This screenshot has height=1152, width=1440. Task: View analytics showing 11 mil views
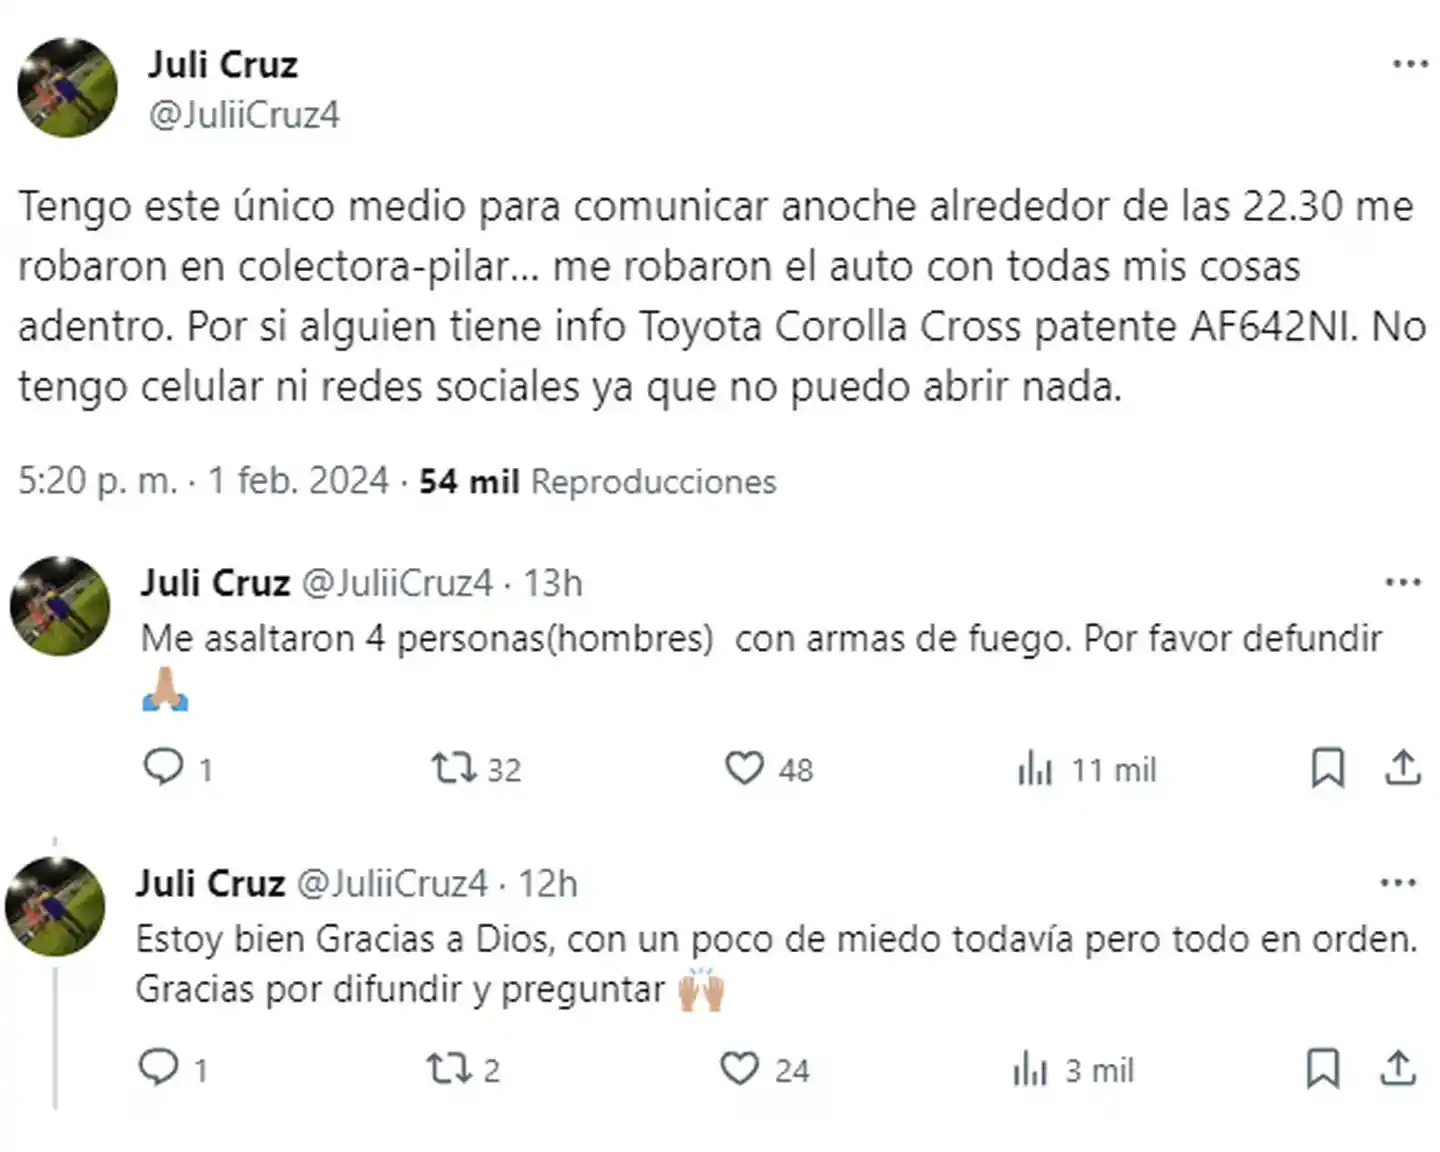pos(1035,770)
